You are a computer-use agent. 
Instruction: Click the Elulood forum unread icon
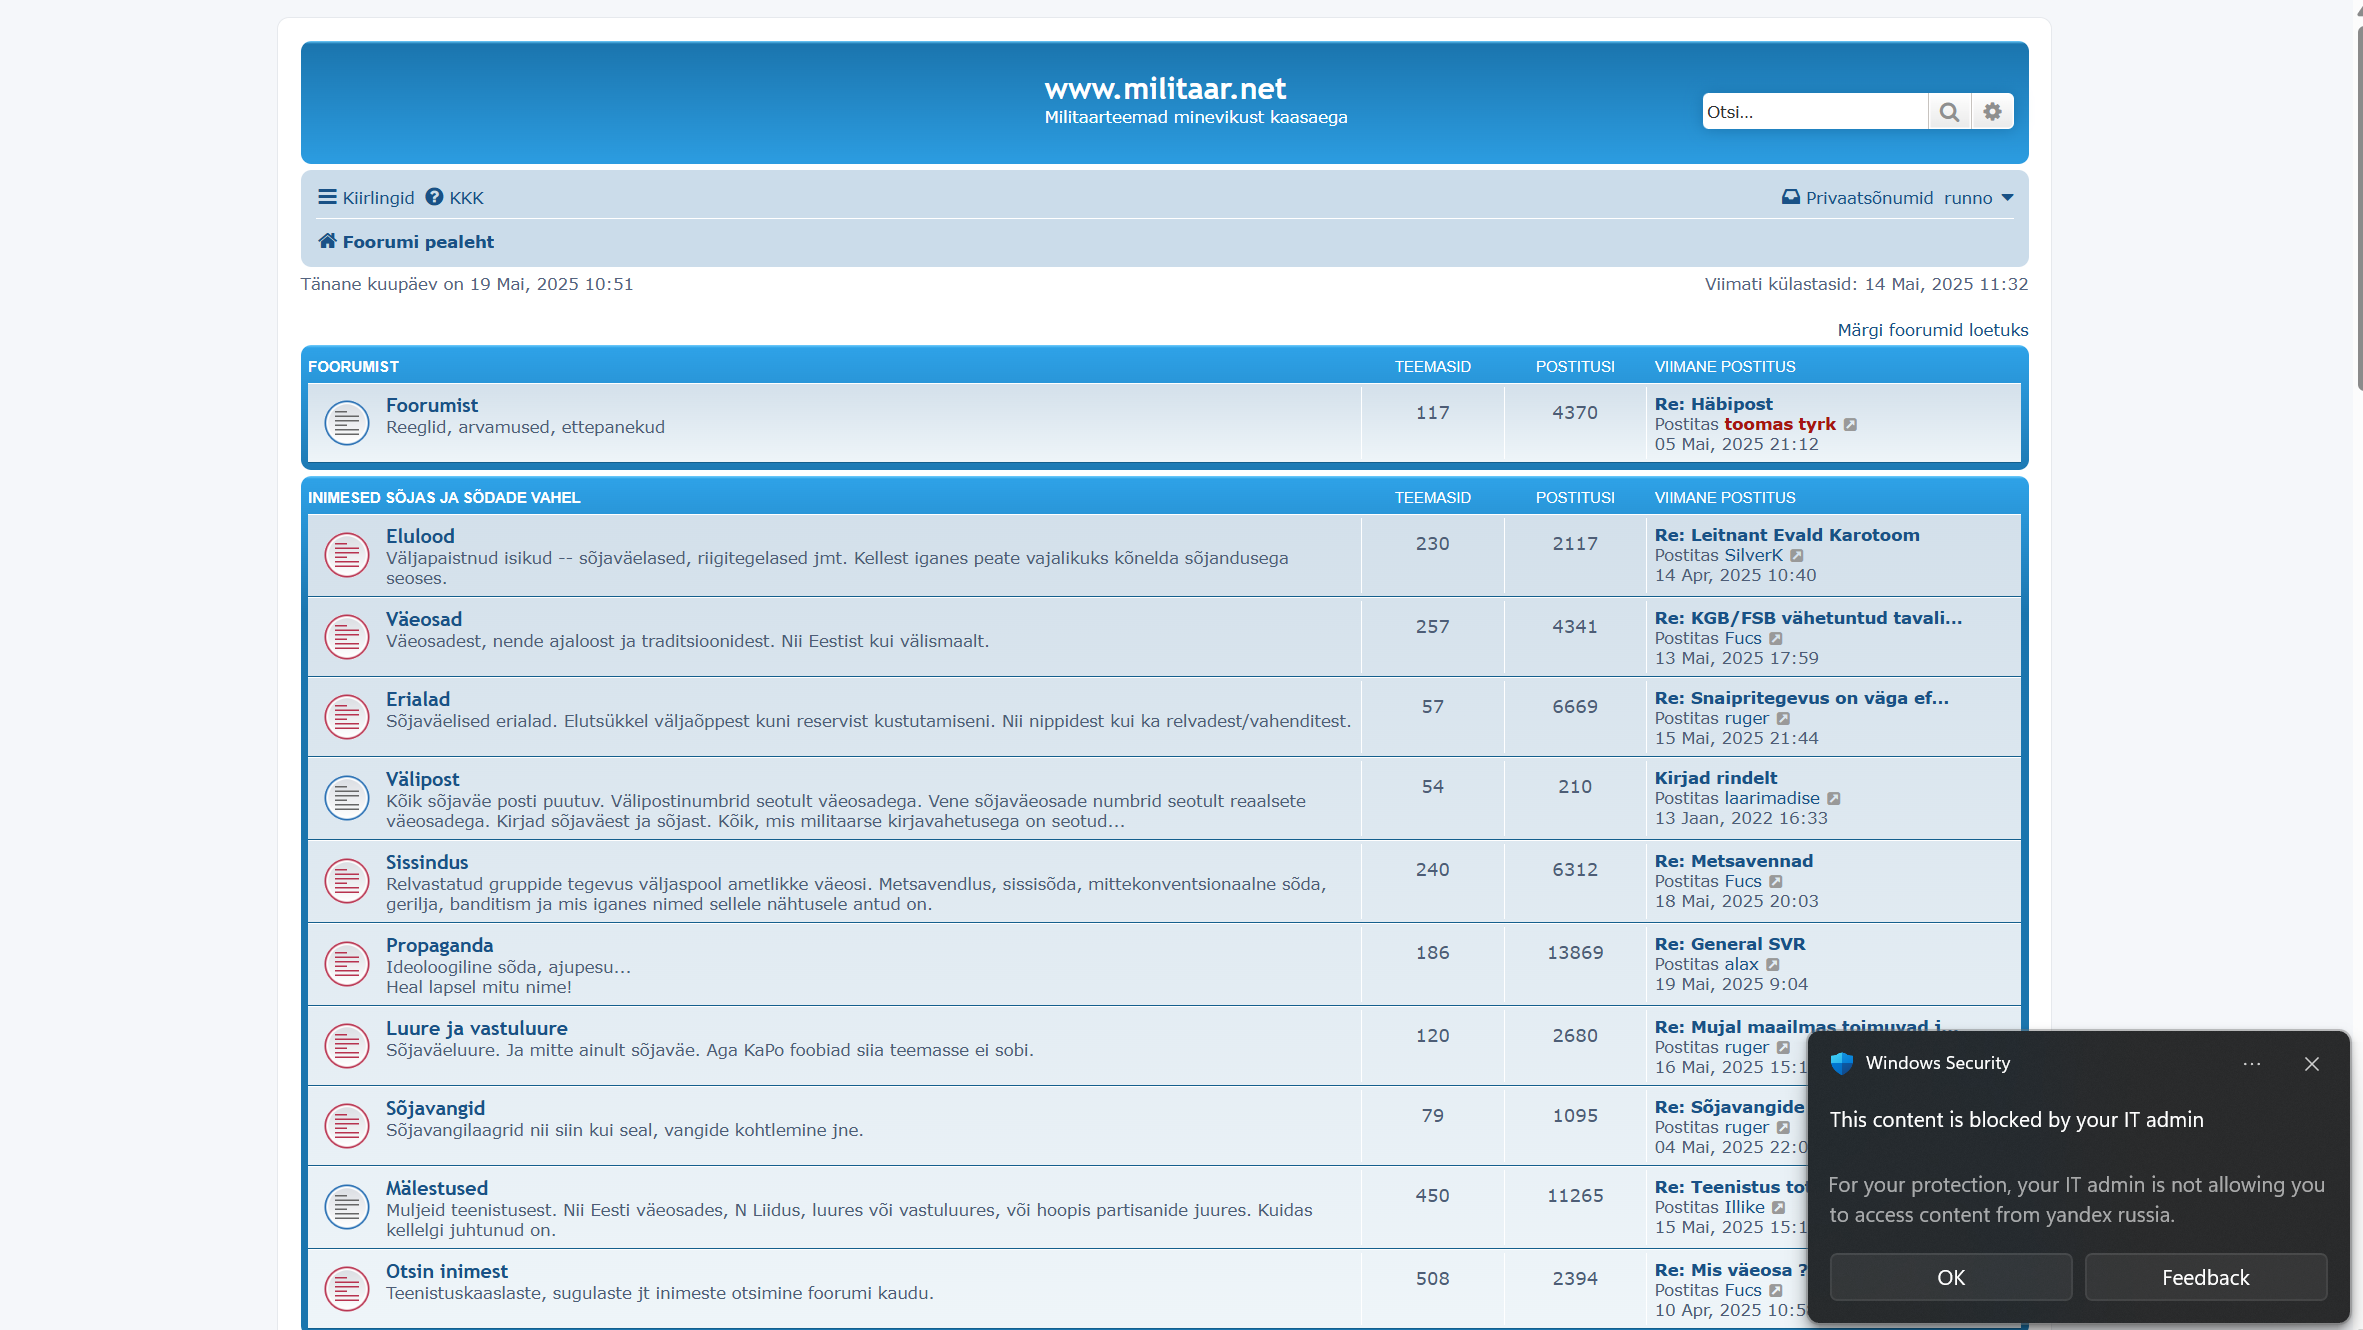coord(347,555)
